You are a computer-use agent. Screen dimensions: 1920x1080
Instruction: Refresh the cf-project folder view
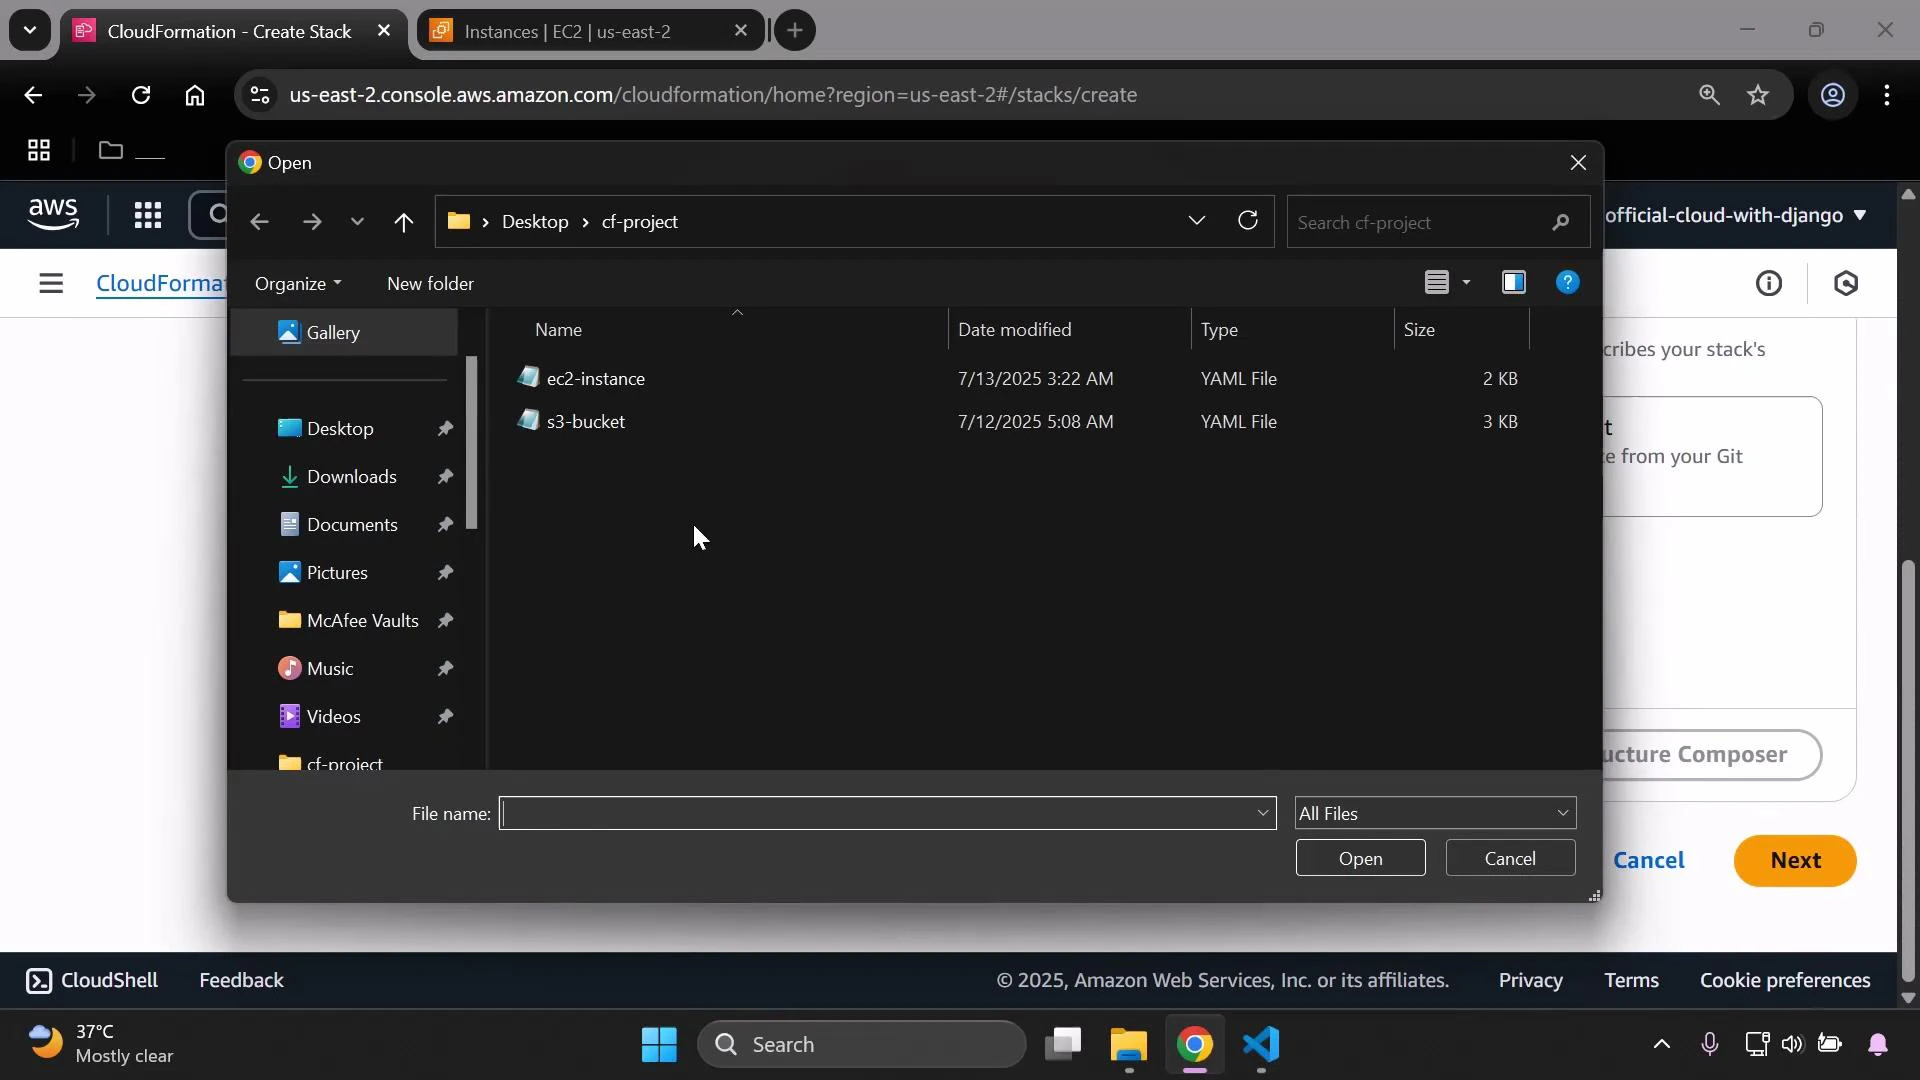(1247, 220)
